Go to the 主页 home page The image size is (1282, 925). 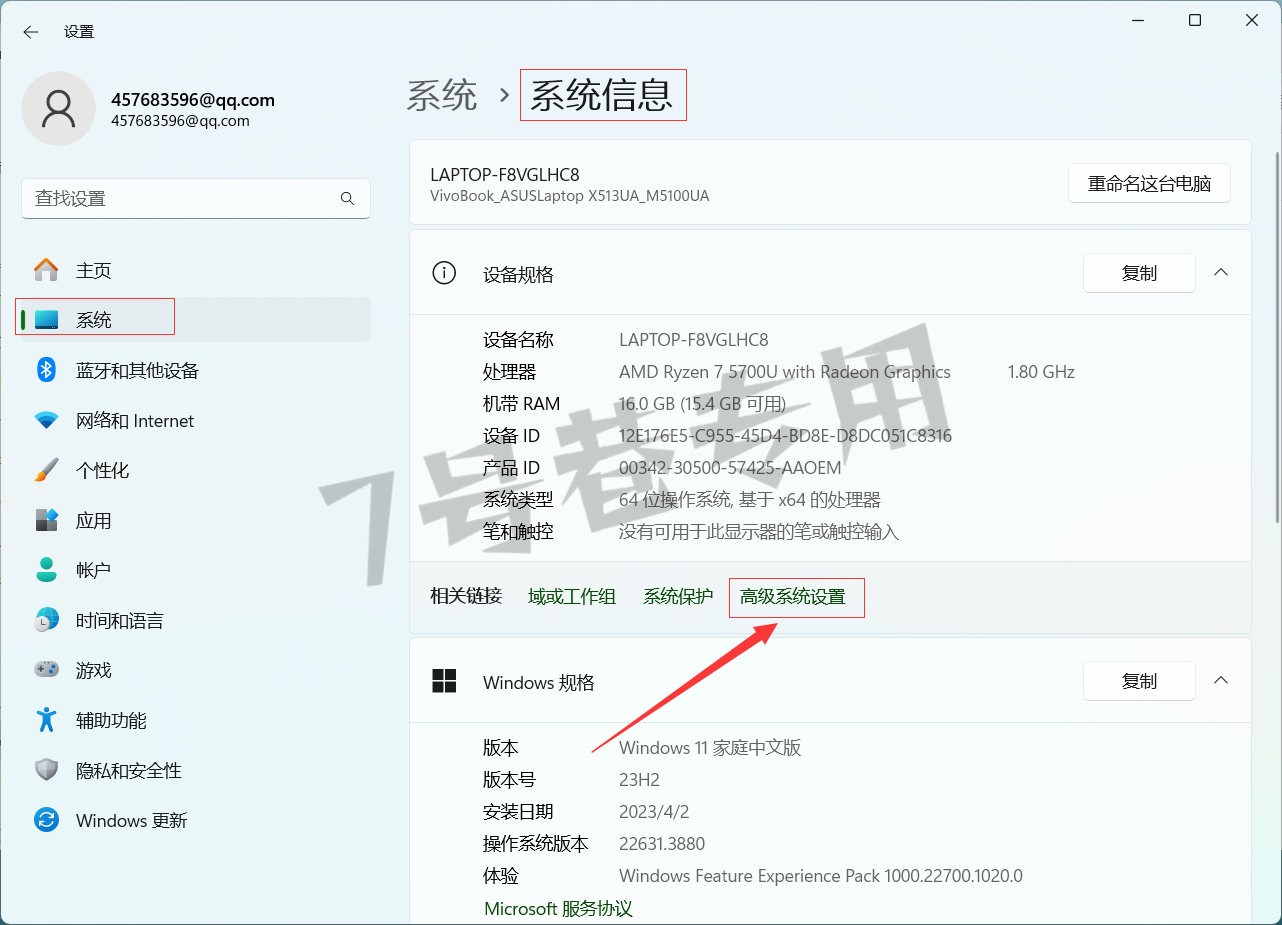coord(196,270)
